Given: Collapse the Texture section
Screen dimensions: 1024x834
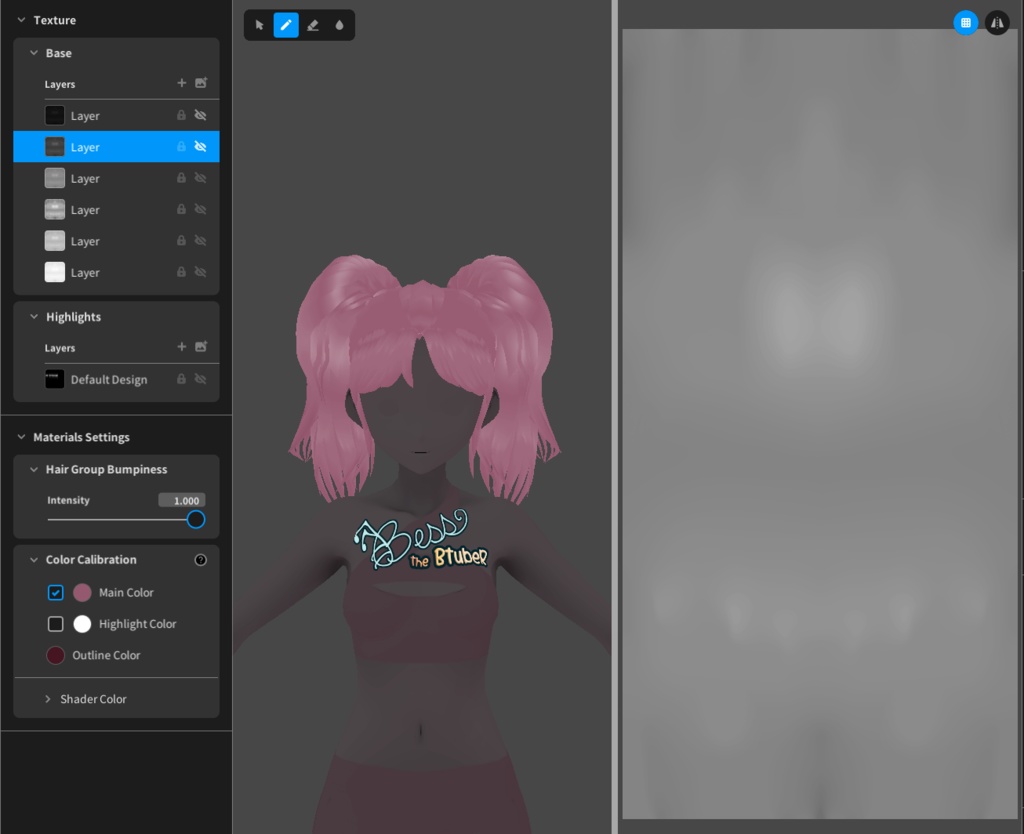Looking at the screenshot, I should [22, 20].
